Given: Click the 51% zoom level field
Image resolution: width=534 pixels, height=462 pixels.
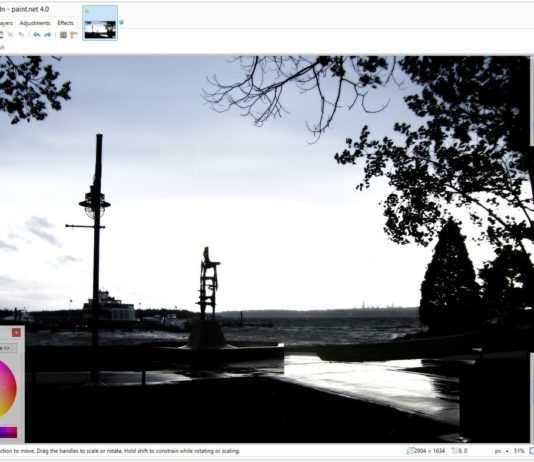Looking at the screenshot, I should tap(519, 451).
